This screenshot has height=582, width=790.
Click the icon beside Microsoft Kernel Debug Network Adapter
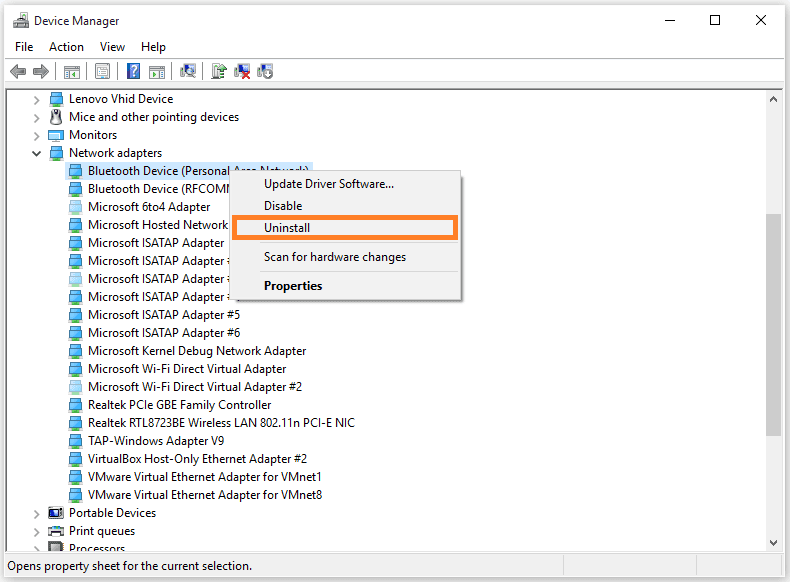pyautogui.click(x=76, y=351)
